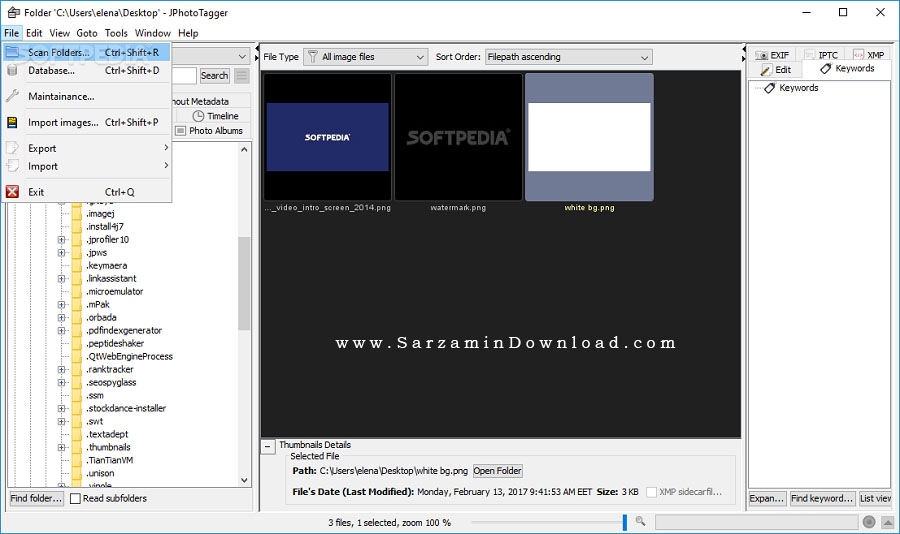Open the Window menu
This screenshot has width=900, height=534.
[153, 33]
